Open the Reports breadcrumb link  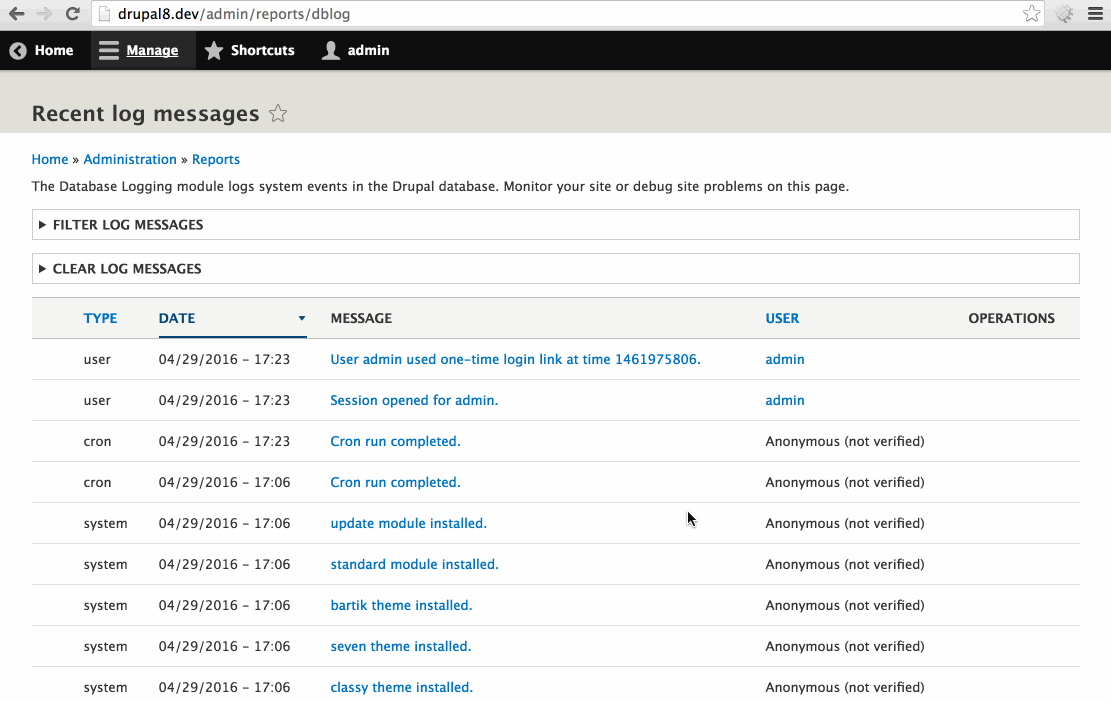tap(216, 160)
